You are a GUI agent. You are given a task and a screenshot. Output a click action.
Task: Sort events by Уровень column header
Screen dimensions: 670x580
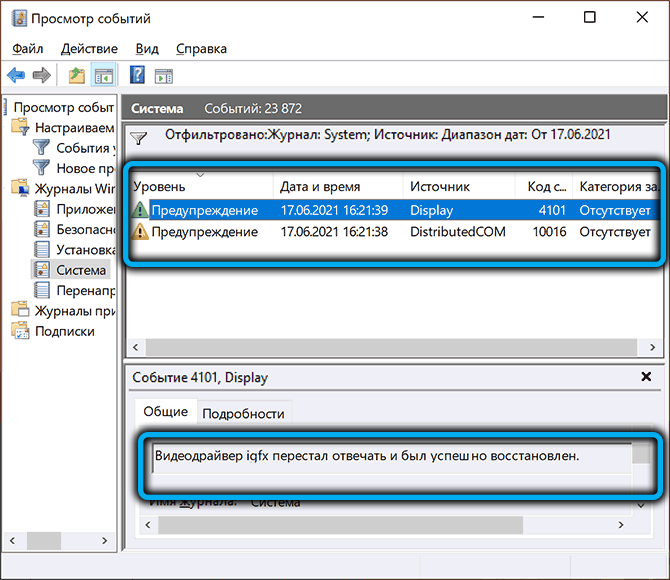(x=200, y=186)
